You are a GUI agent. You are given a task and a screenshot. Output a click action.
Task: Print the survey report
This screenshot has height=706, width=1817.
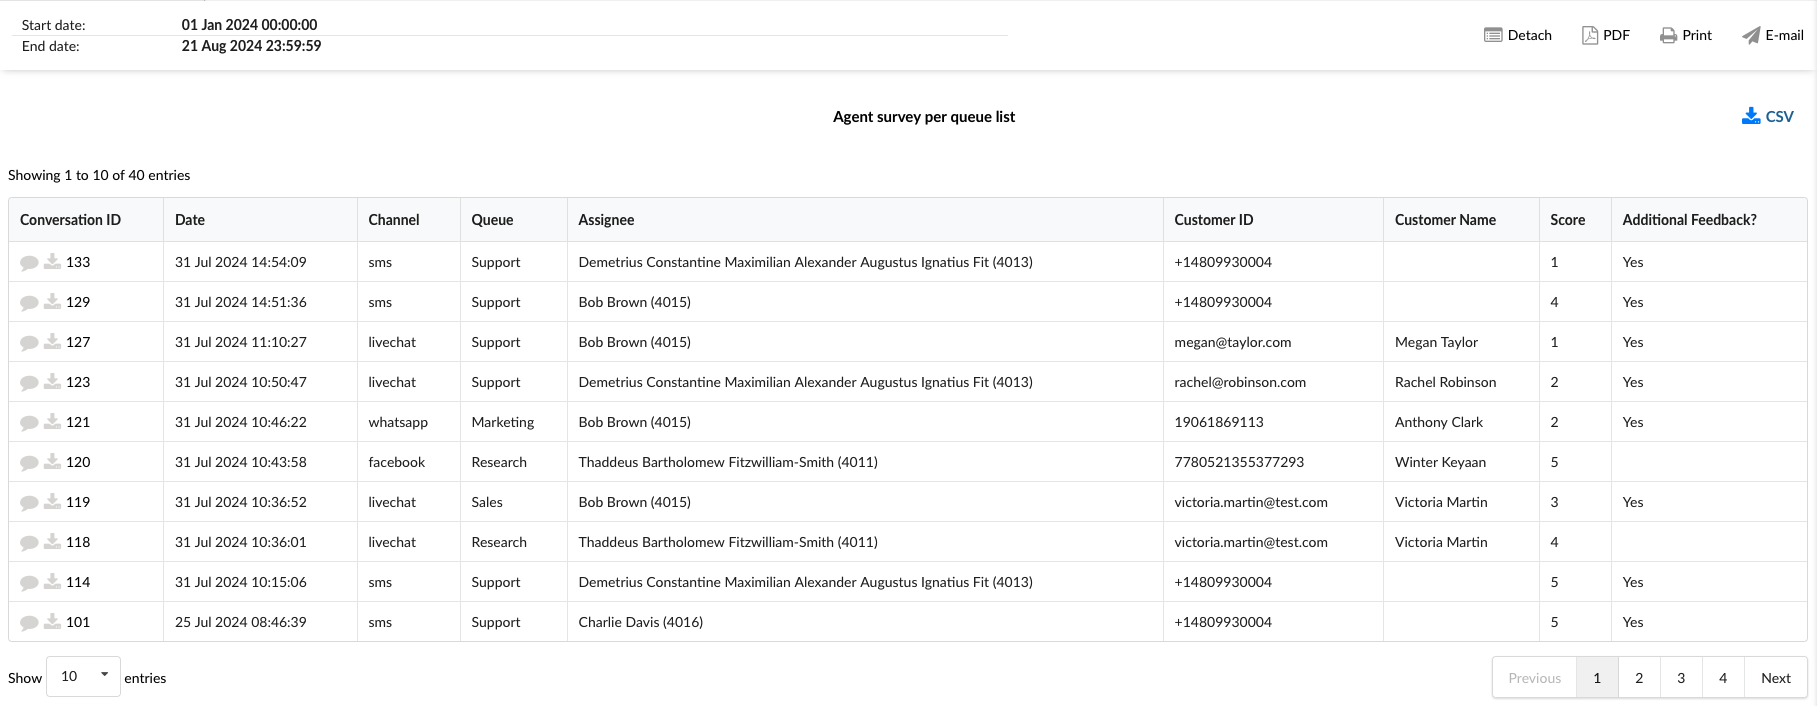point(1686,35)
